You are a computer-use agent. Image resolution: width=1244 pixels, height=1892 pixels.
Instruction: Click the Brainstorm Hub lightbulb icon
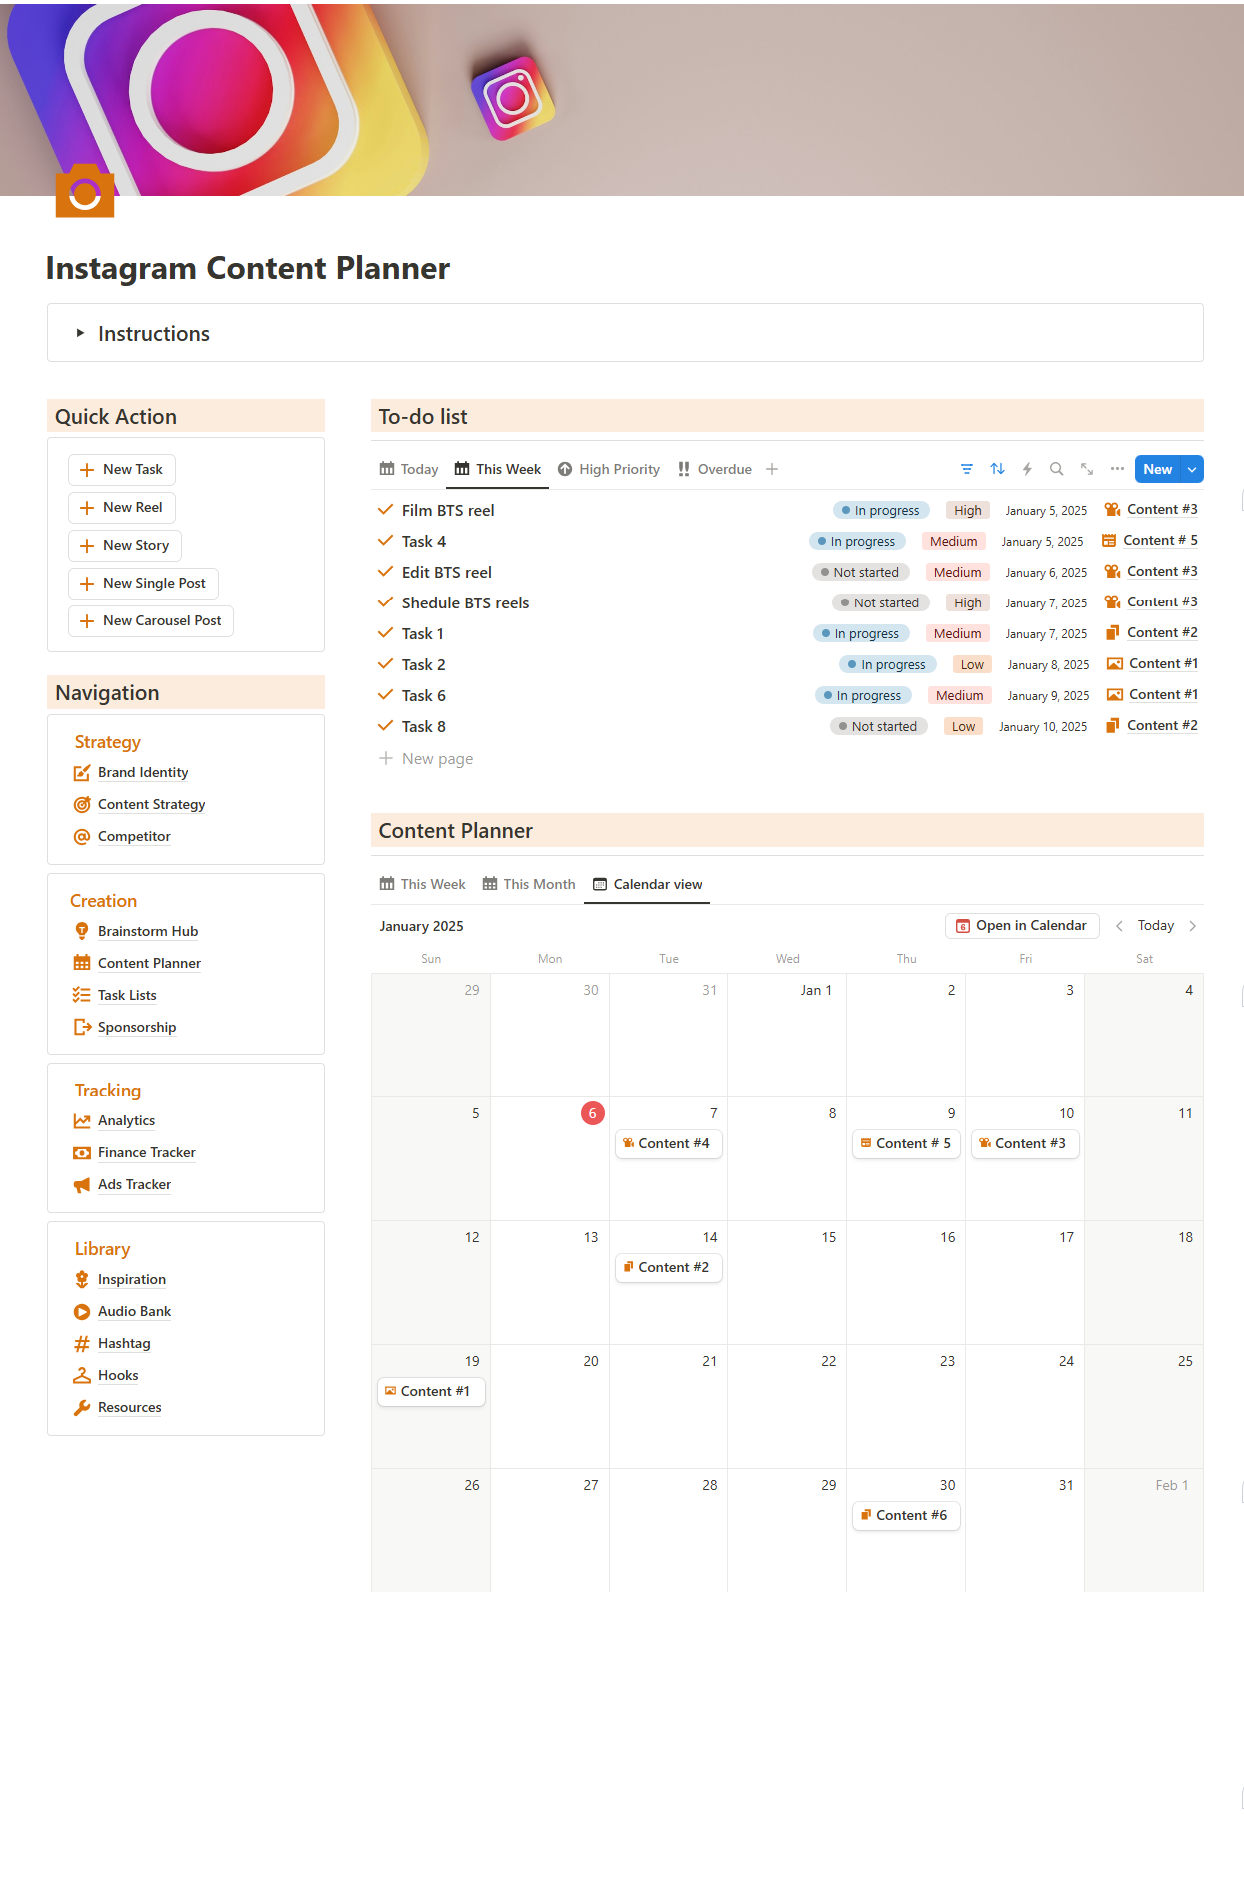(82, 931)
